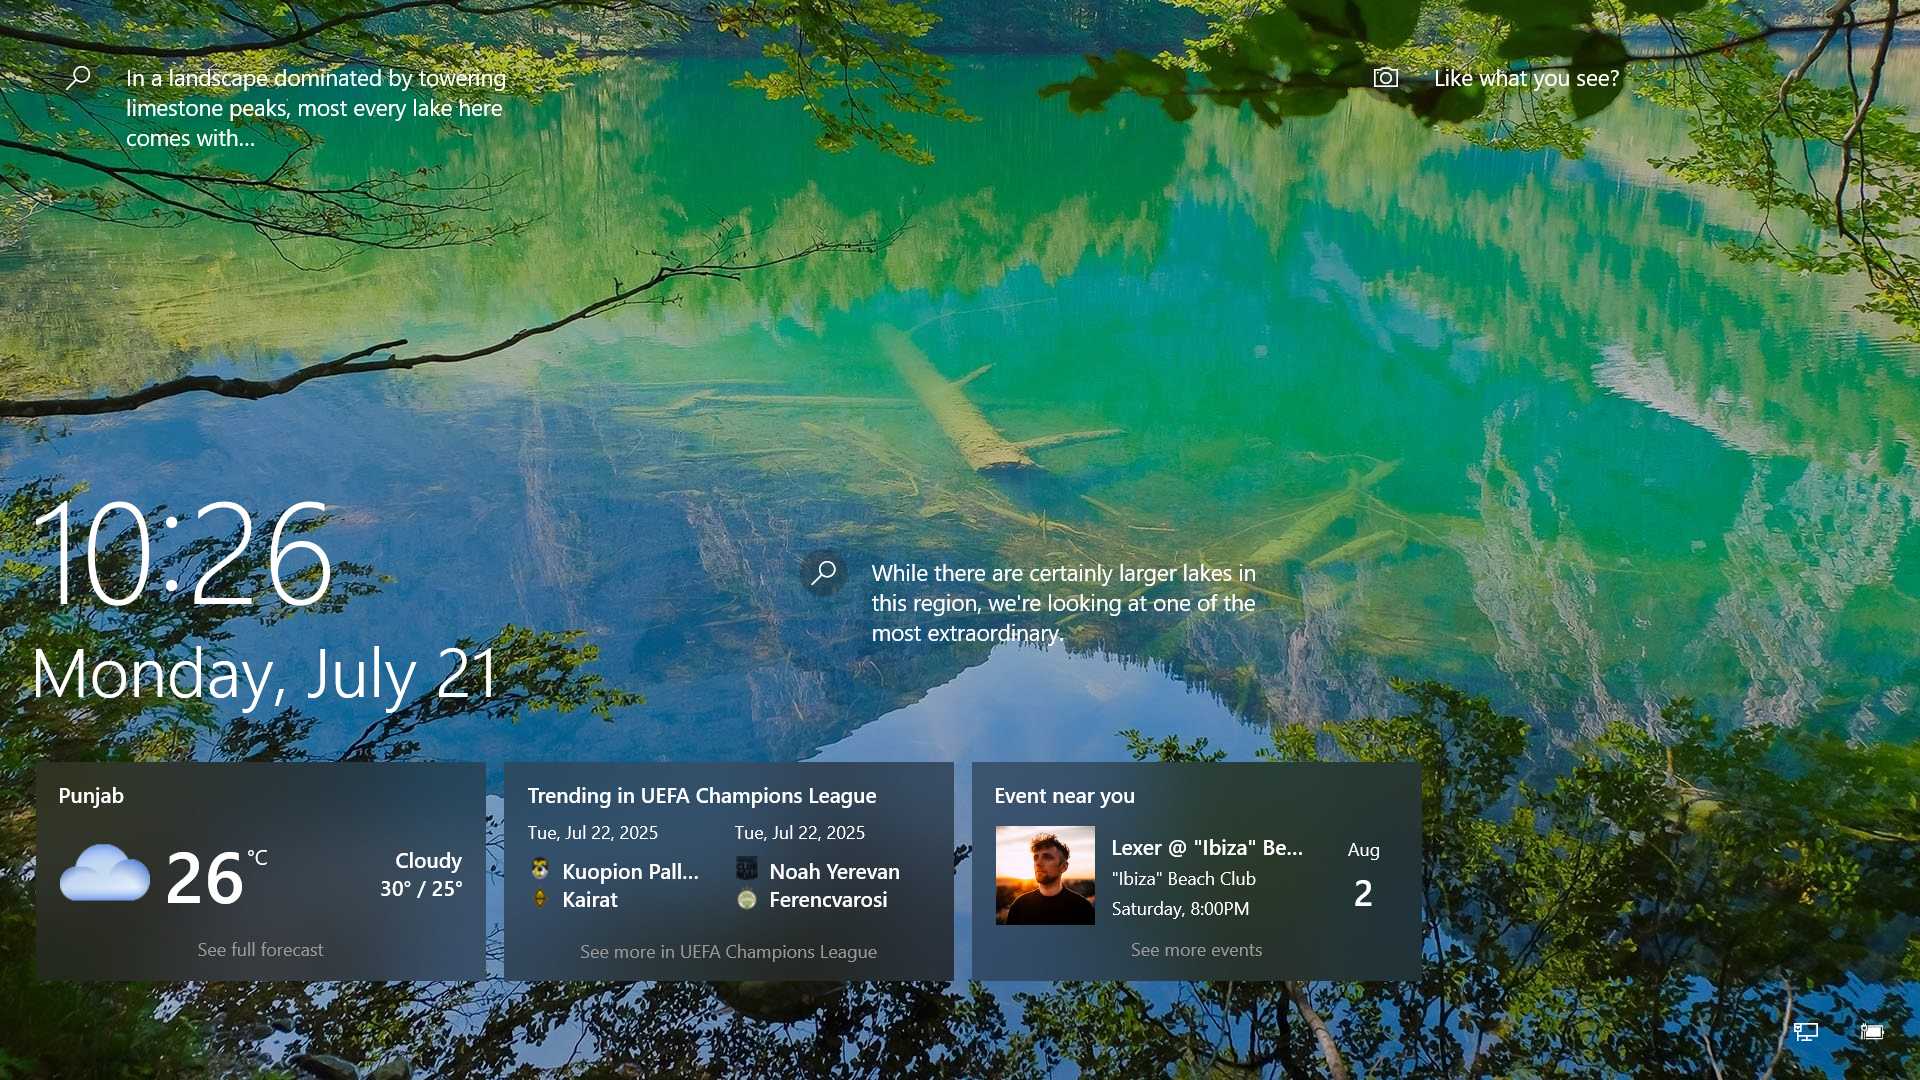Click the Punjab location title
This screenshot has width=1920, height=1080.
91,796
